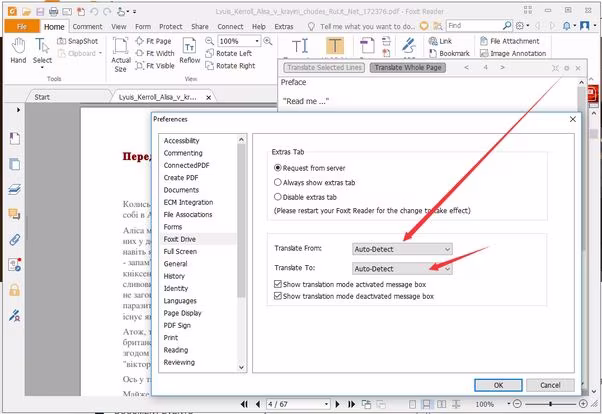Click preferences list scrollbar down arrow
Image resolution: width=602 pixels, height=414 pixels.
click(x=241, y=368)
